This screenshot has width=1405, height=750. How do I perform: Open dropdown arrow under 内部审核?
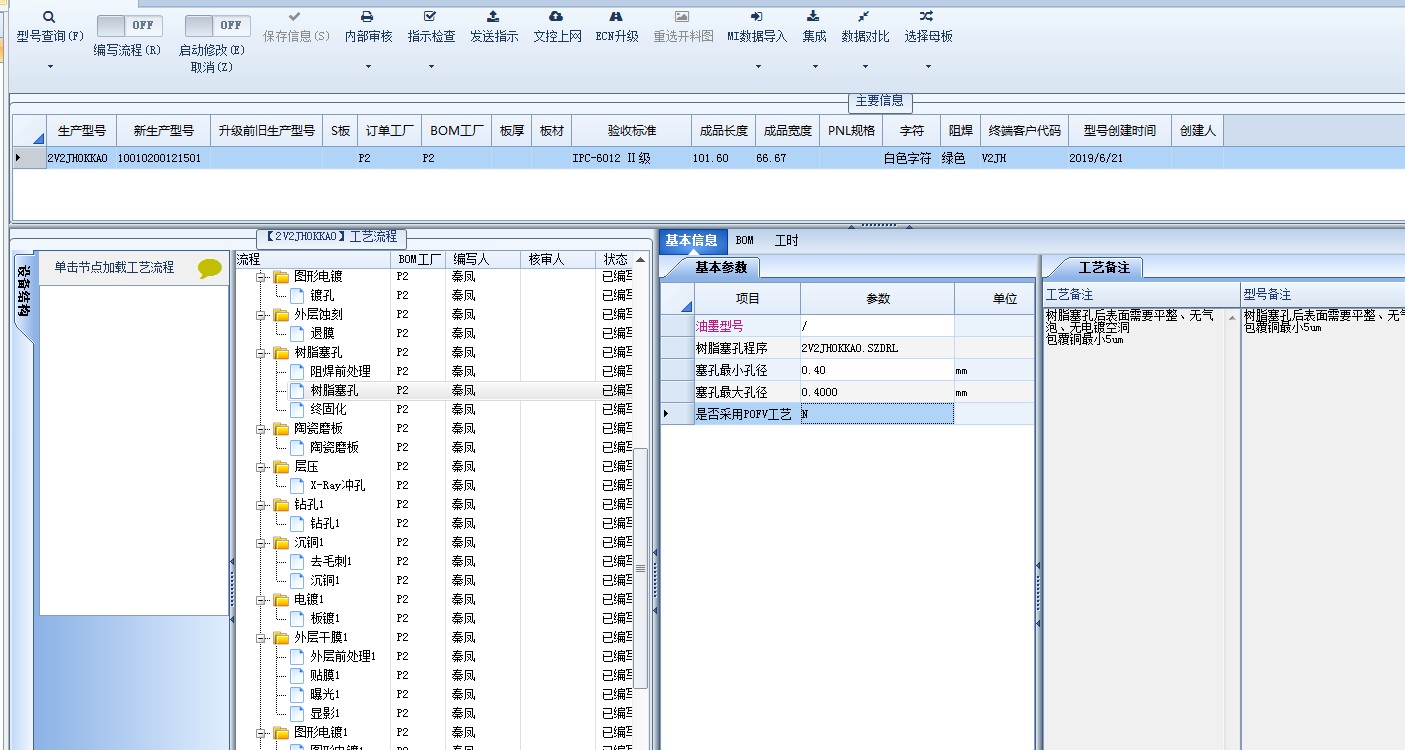(x=368, y=67)
